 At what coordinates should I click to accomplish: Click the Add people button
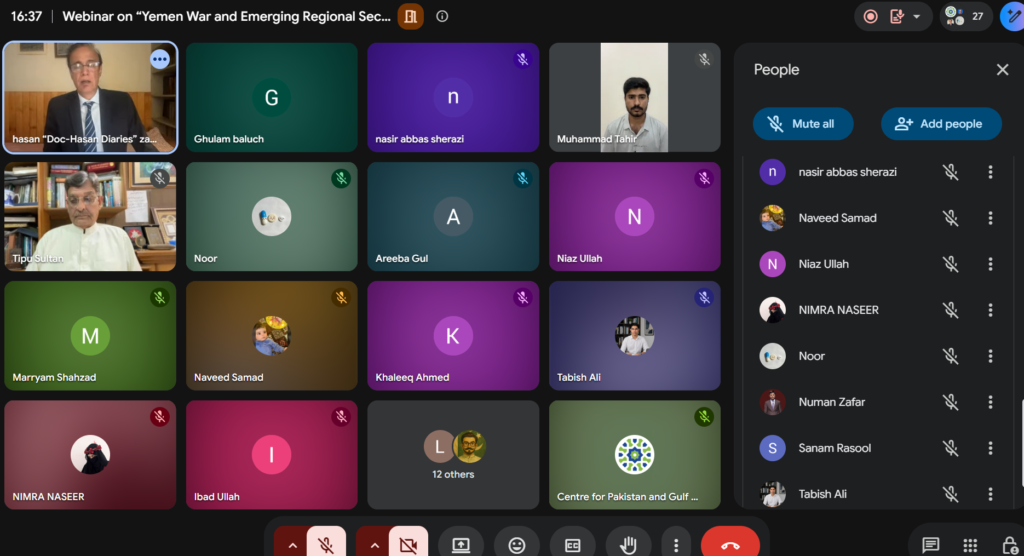pos(941,123)
